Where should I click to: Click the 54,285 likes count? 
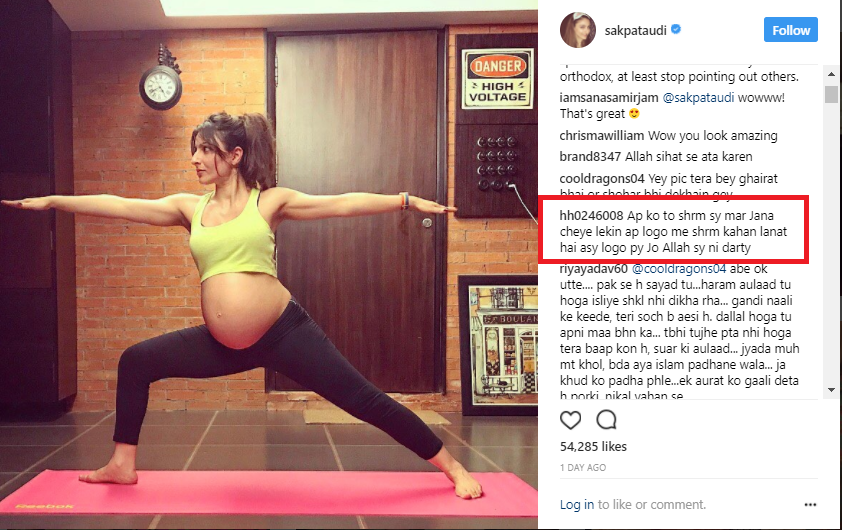[x=593, y=447]
